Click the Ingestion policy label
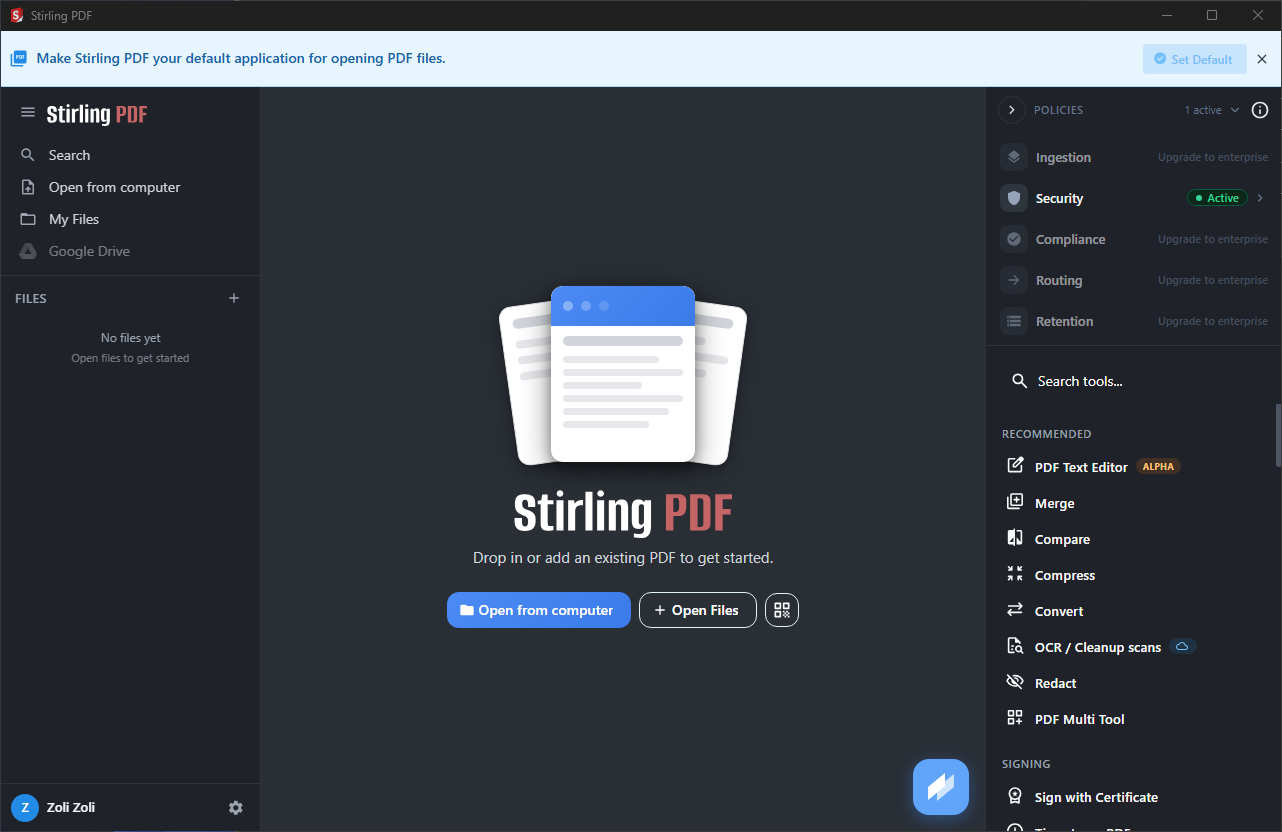Image resolution: width=1282 pixels, height=832 pixels. point(1063,157)
